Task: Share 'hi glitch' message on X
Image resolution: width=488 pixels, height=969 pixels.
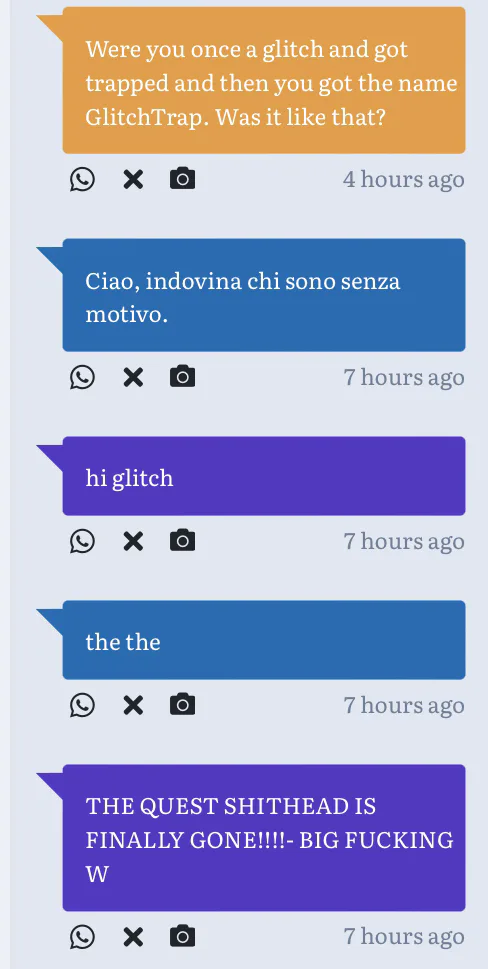Action: (133, 541)
